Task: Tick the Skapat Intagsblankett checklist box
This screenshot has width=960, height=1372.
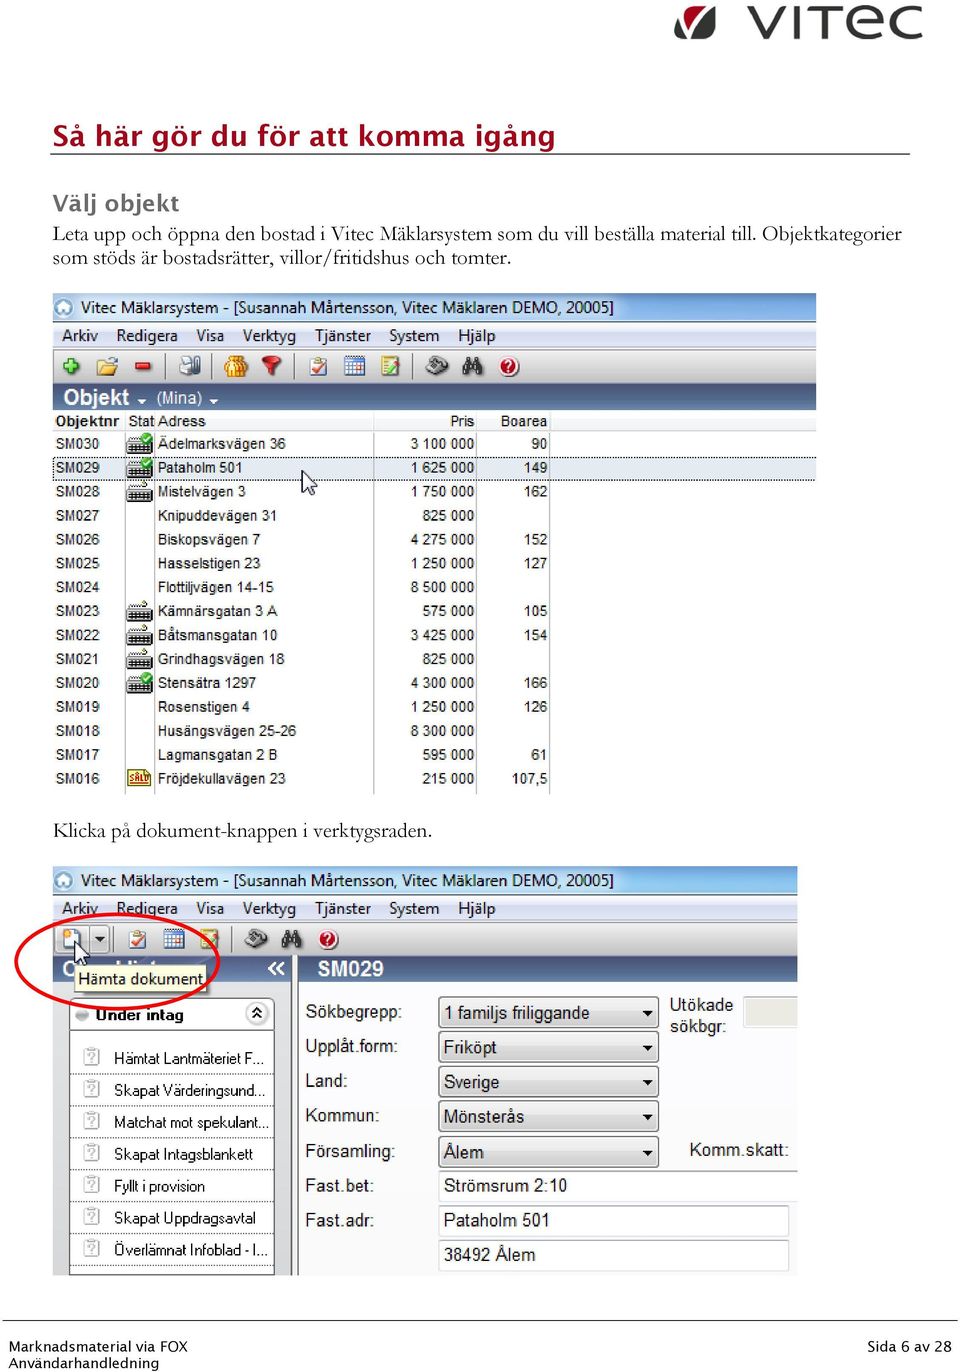Action: [91, 1152]
